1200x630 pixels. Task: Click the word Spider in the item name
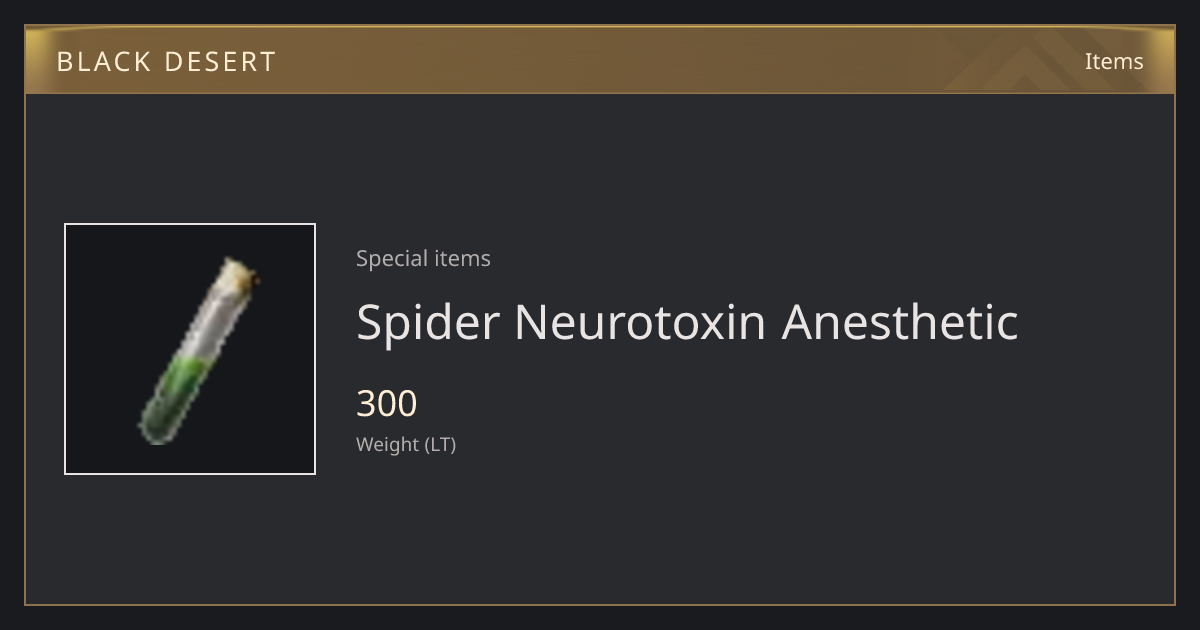[427, 322]
